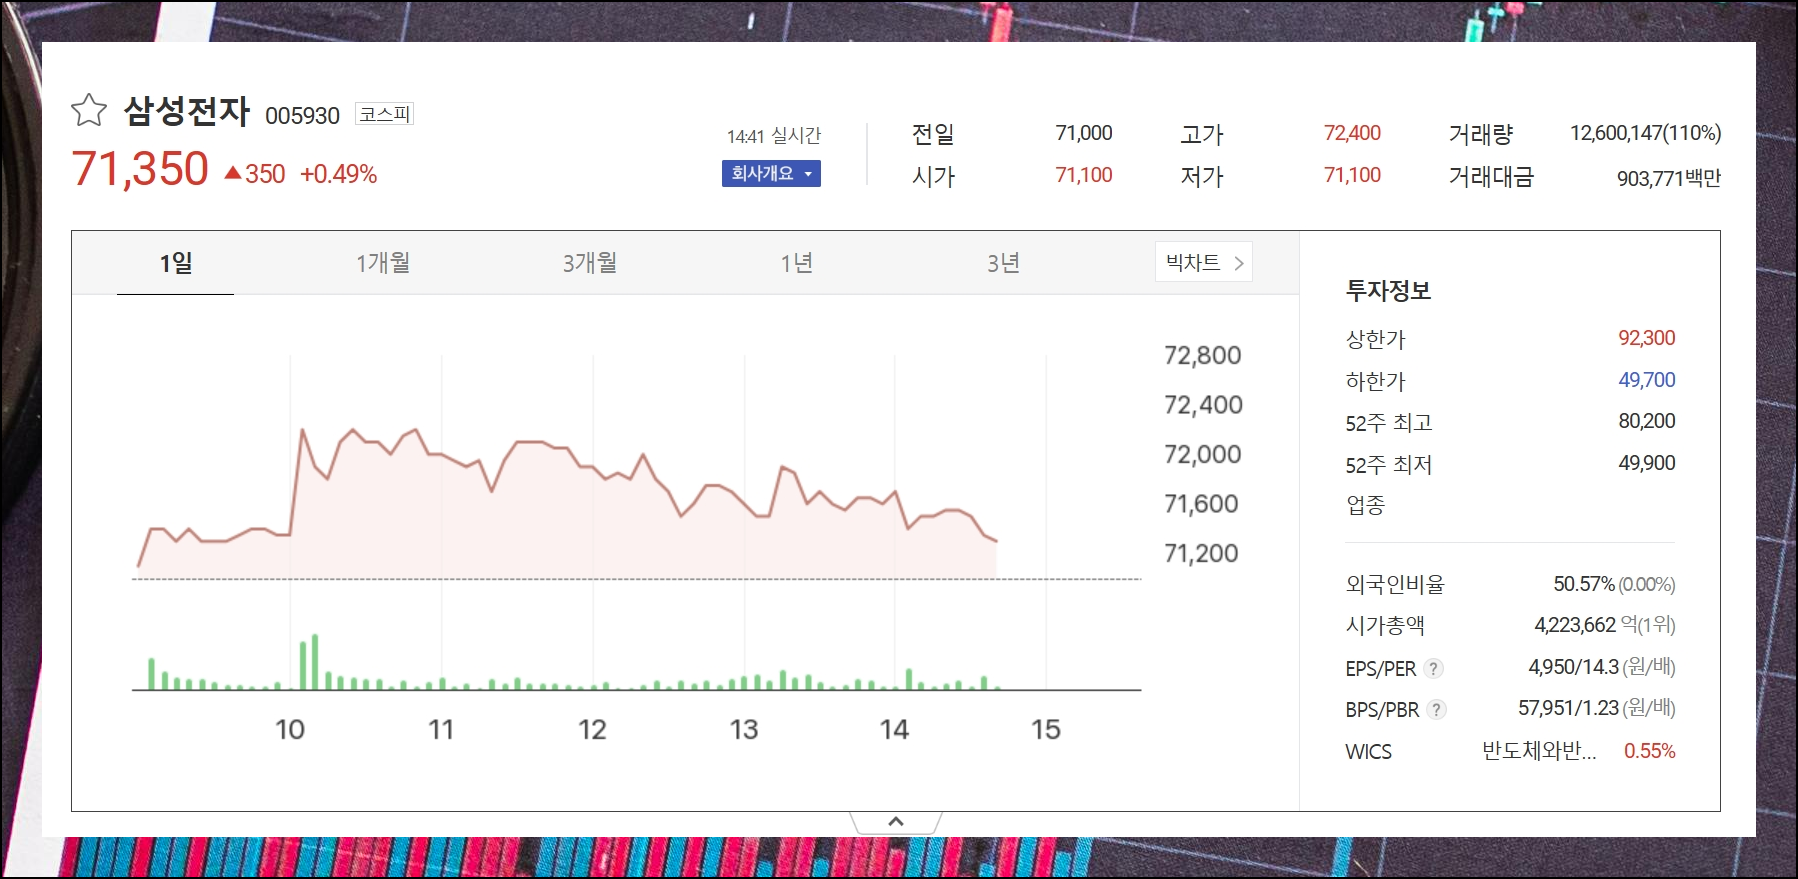Click the 반도체와반... WICS sector link
The image size is (1798, 879).
(x=1538, y=751)
